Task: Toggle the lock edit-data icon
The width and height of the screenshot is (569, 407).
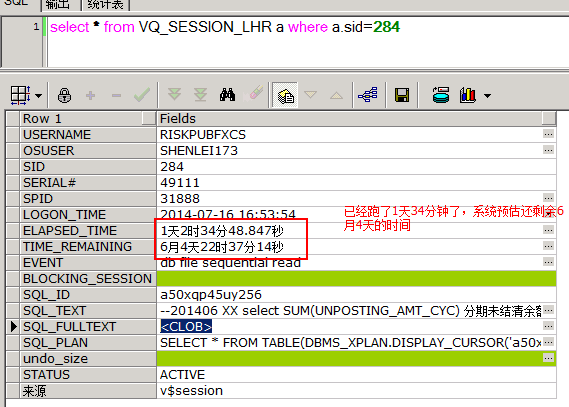Action: [64, 95]
